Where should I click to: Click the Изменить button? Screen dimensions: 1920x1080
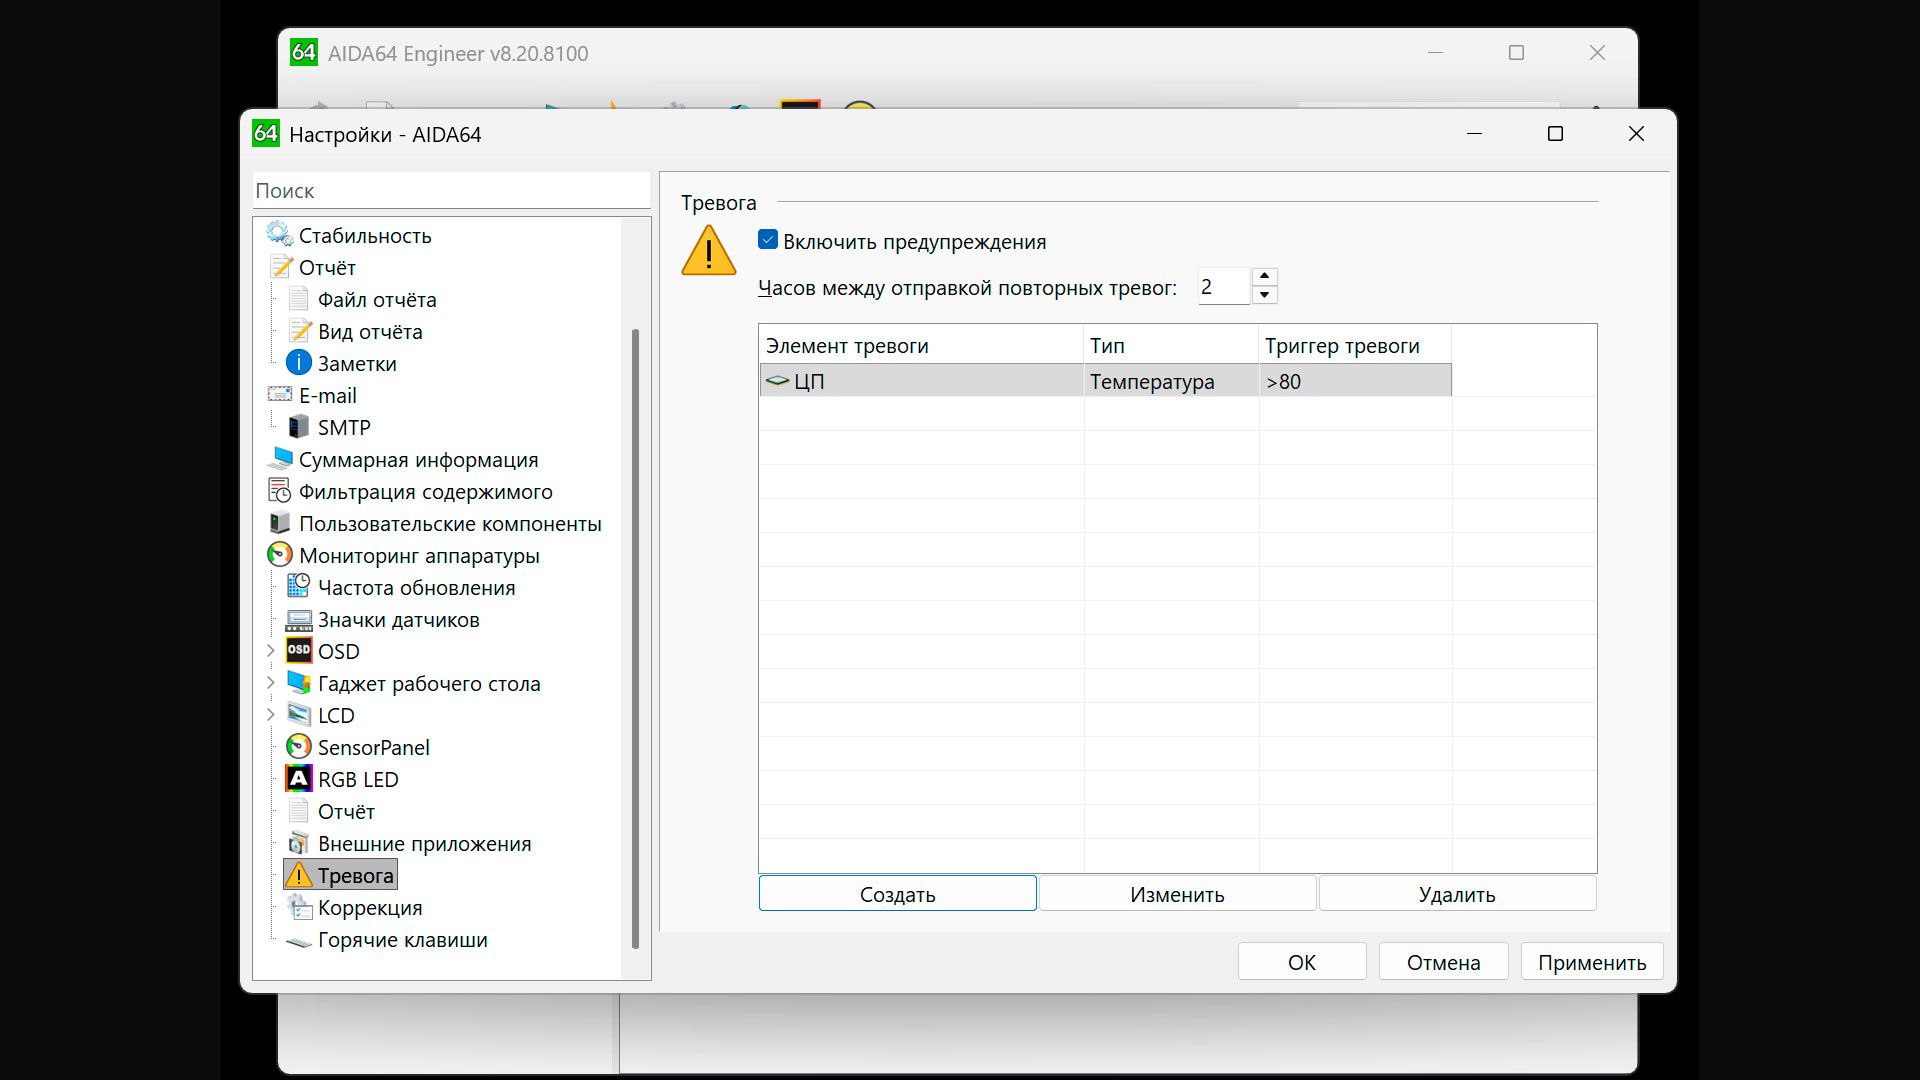1177,894
